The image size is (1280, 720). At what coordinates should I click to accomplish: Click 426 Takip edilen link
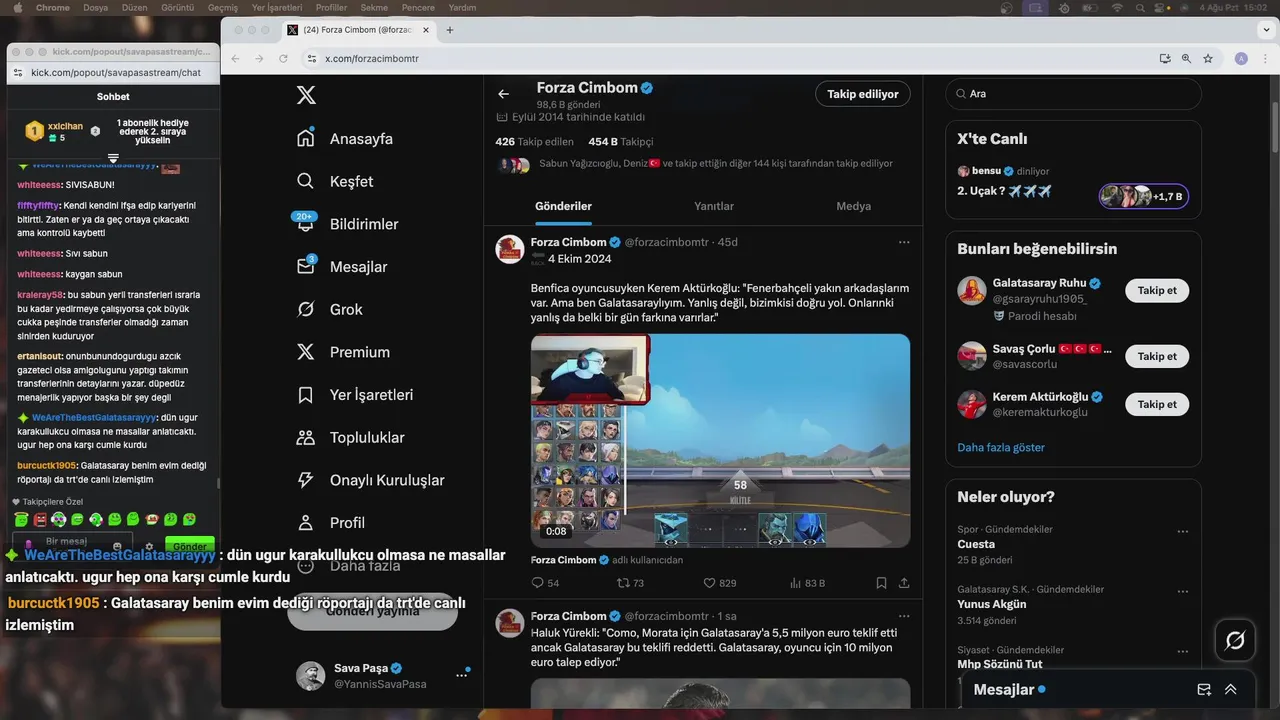click(x=534, y=142)
